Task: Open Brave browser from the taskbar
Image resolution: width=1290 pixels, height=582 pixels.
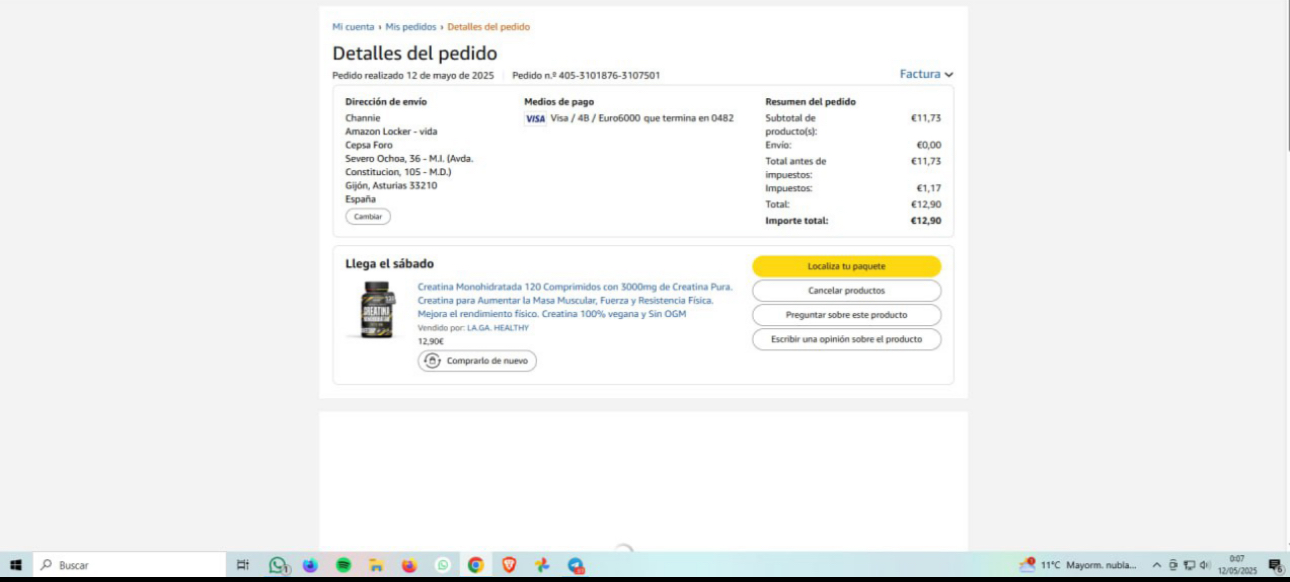Action: (509, 565)
